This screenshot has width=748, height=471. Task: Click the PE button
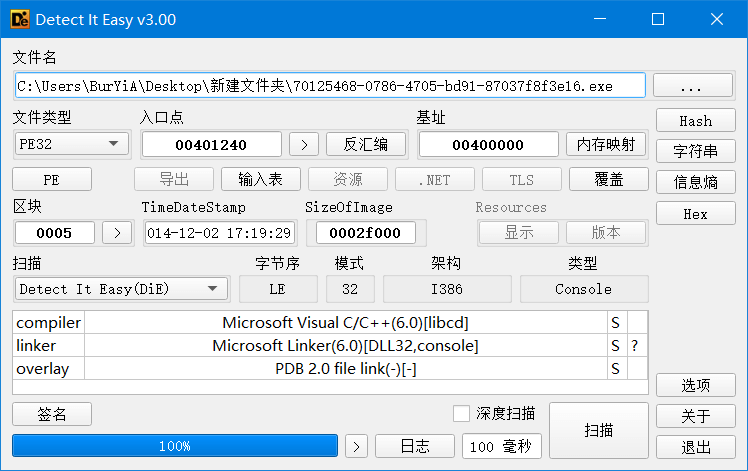[x=52, y=179]
